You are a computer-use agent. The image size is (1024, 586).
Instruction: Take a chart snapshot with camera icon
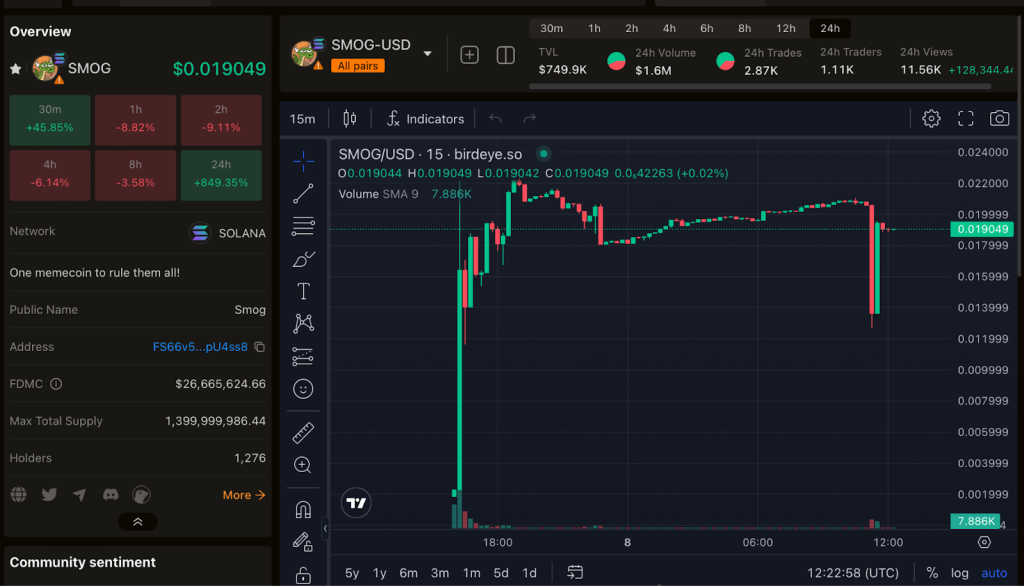click(x=999, y=119)
